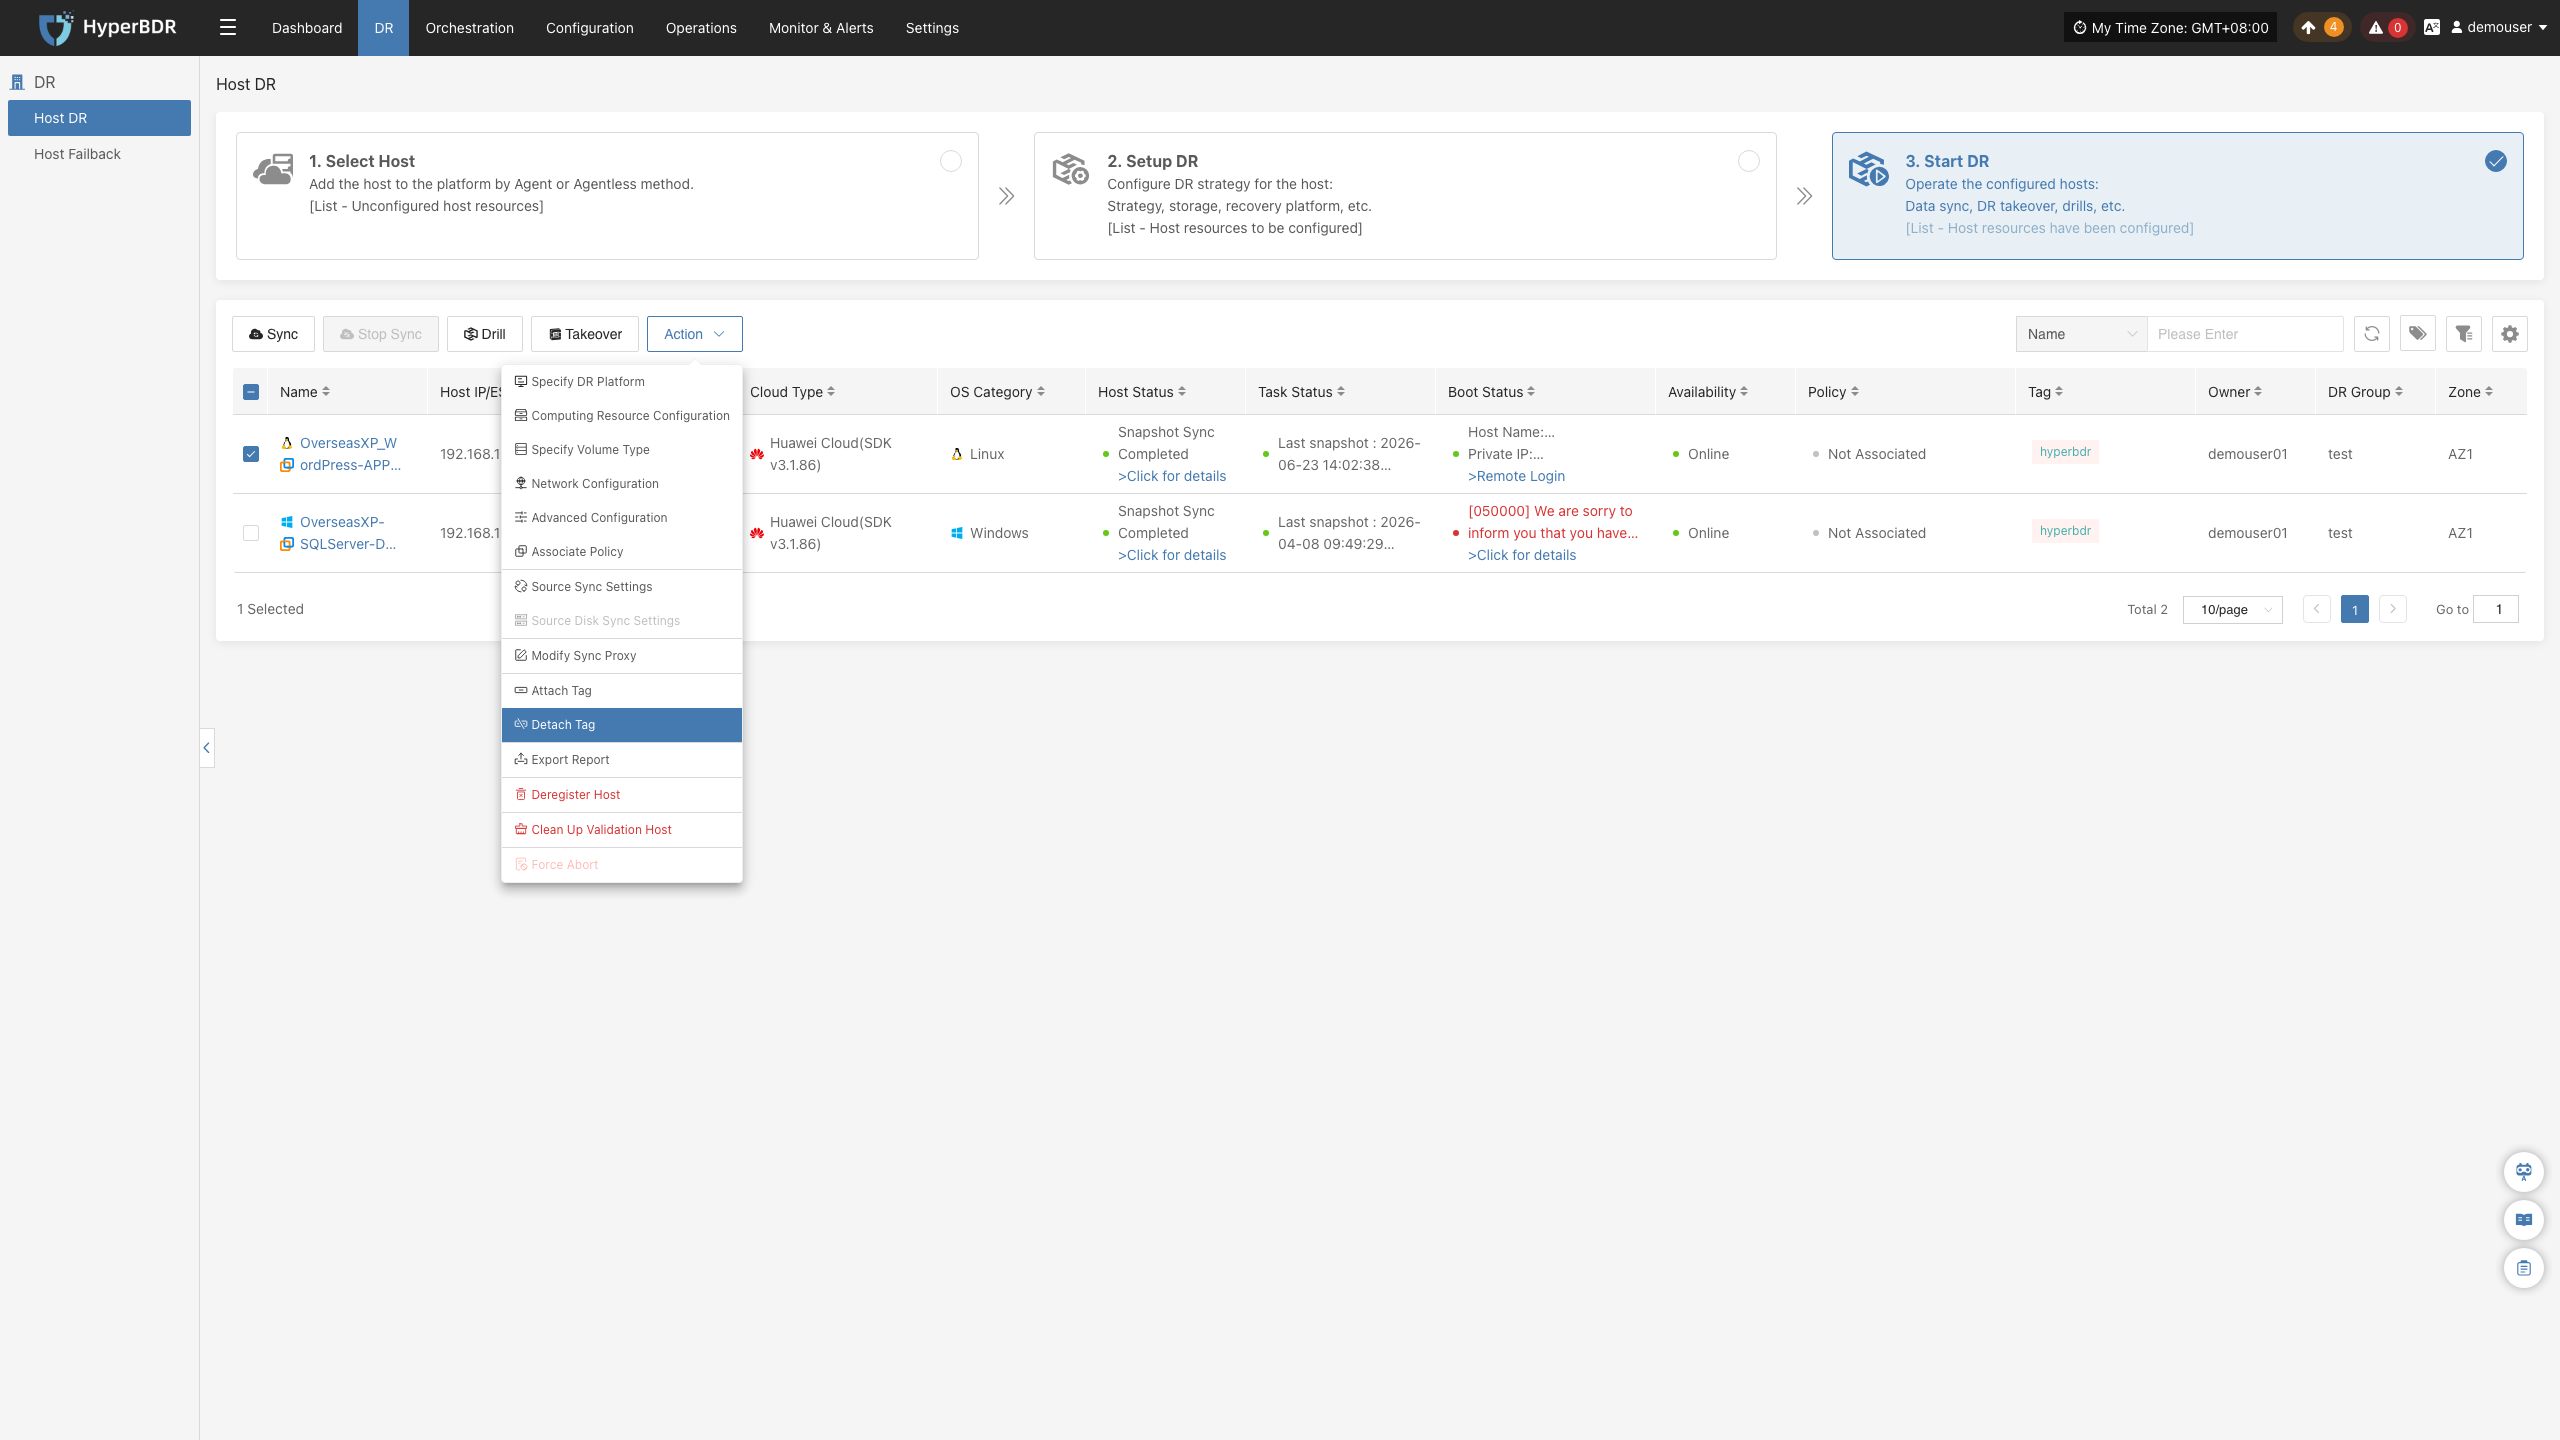Click the demouser profile icon
The image size is (2560, 1440).
2457,28
